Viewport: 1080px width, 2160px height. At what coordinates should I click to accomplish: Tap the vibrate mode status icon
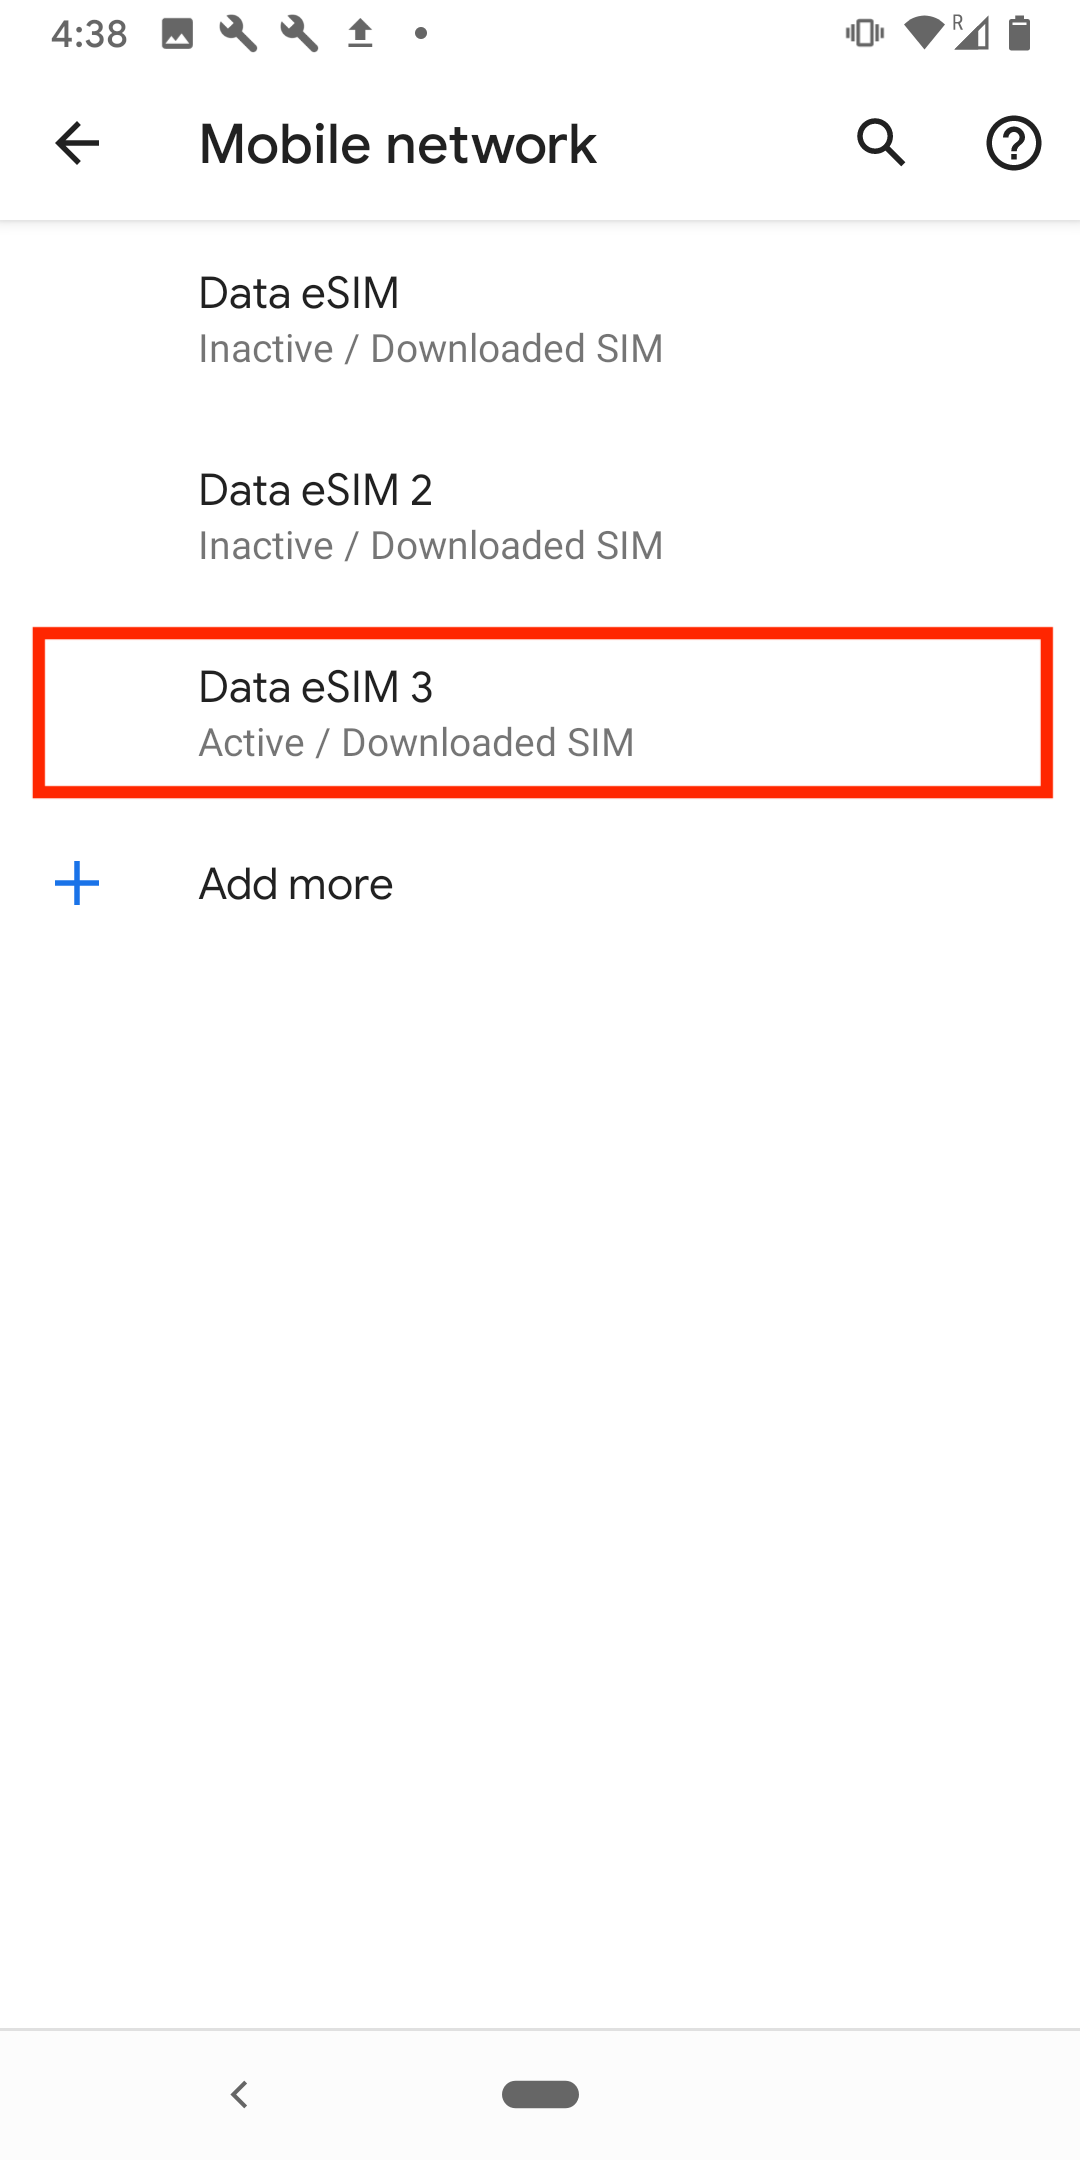point(863,33)
